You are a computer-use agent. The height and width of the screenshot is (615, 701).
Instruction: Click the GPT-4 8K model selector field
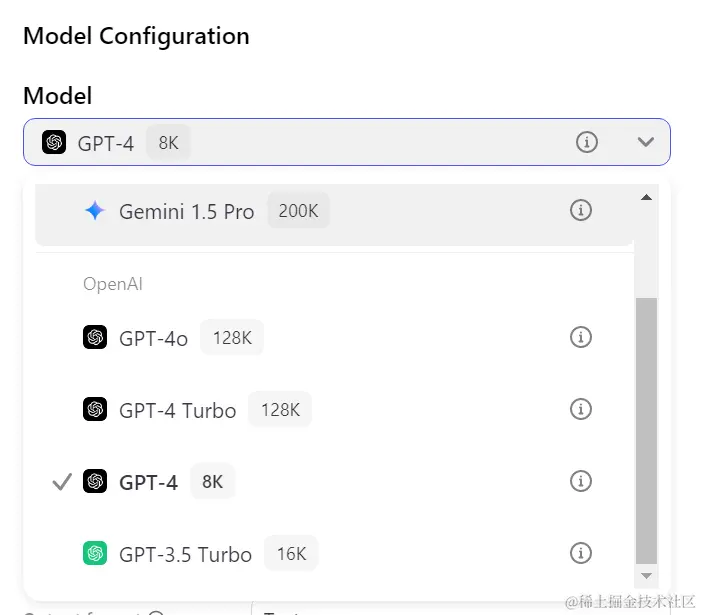347,142
